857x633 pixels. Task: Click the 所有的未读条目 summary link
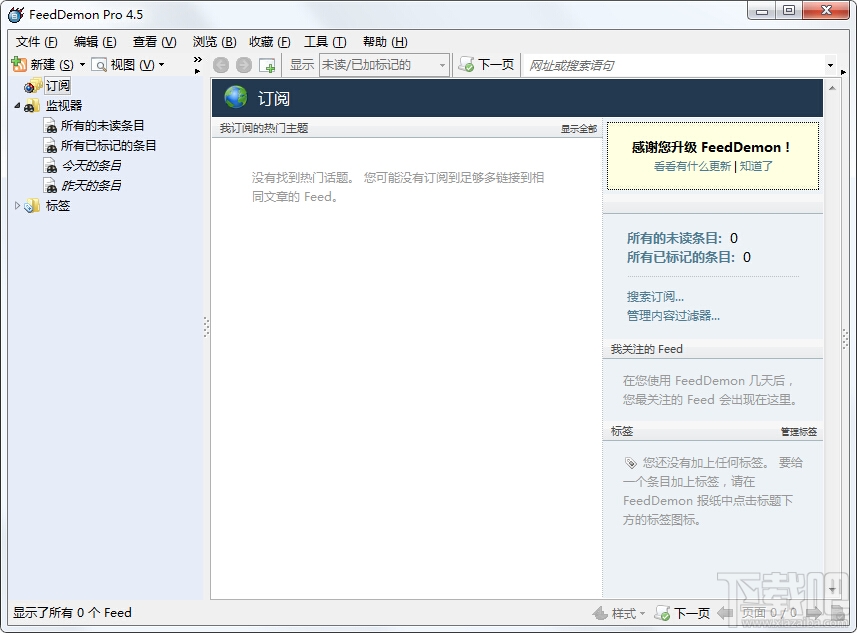pyautogui.click(x=674, y=238)
